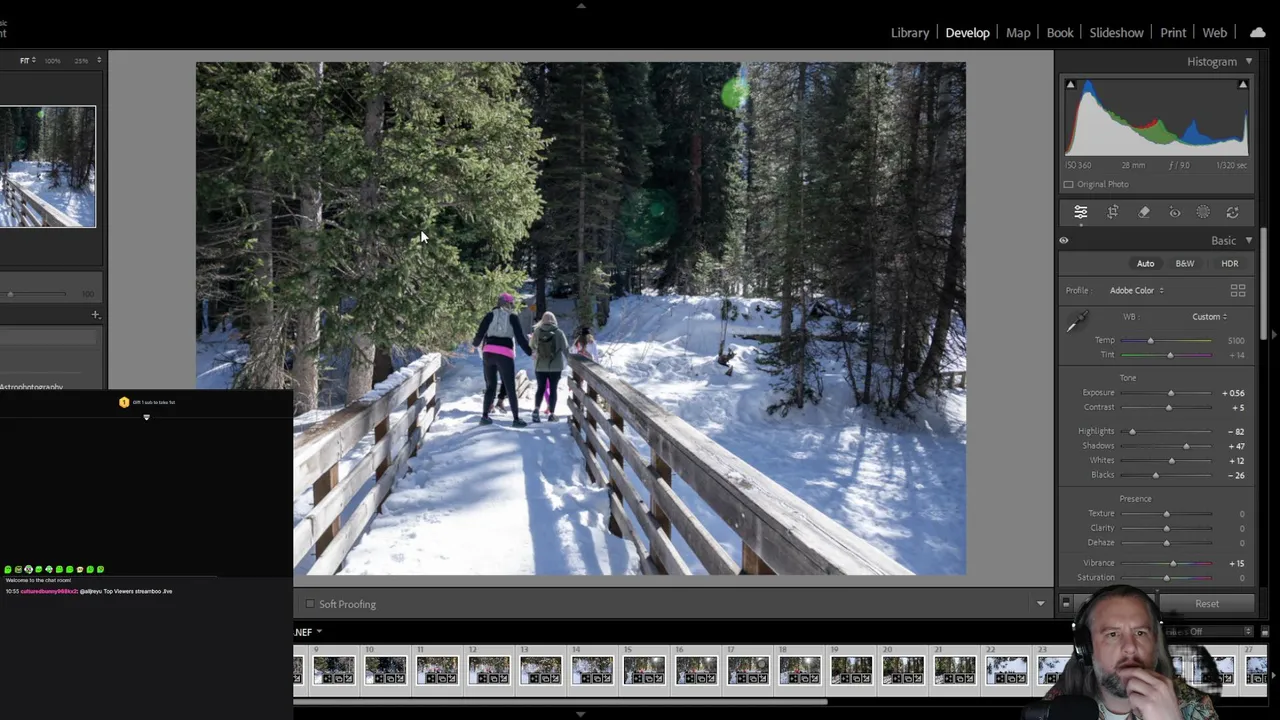
Task: Open the profile browser grid icon
Action: 1238,290
